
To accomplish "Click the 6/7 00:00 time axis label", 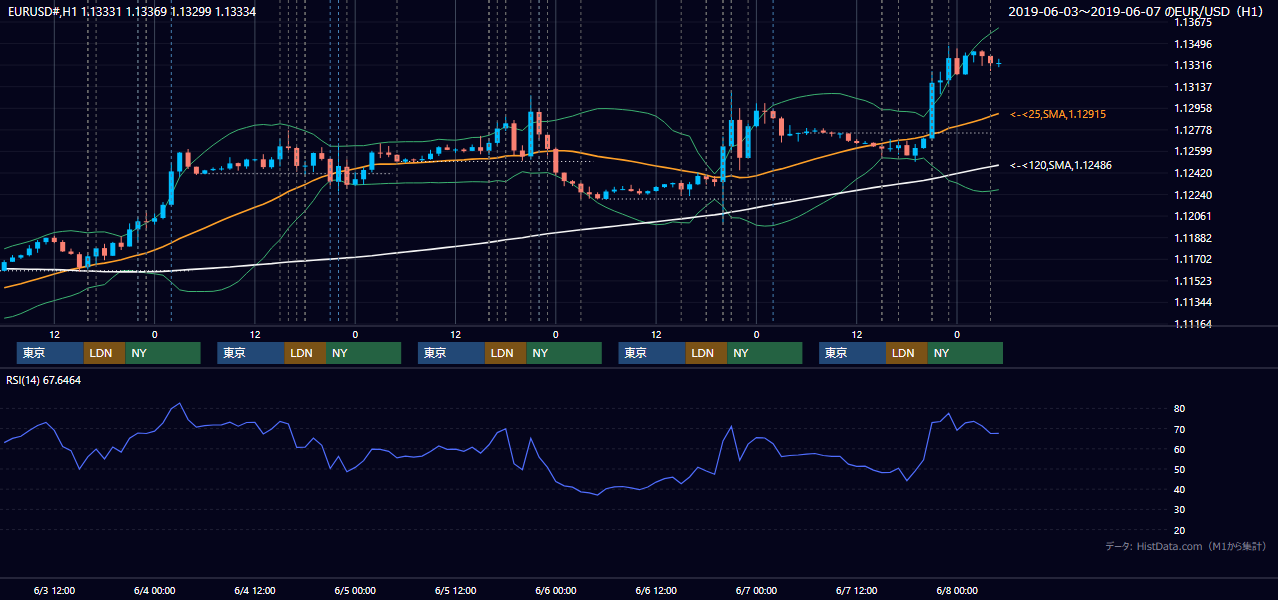I will [x=756, y=590].
